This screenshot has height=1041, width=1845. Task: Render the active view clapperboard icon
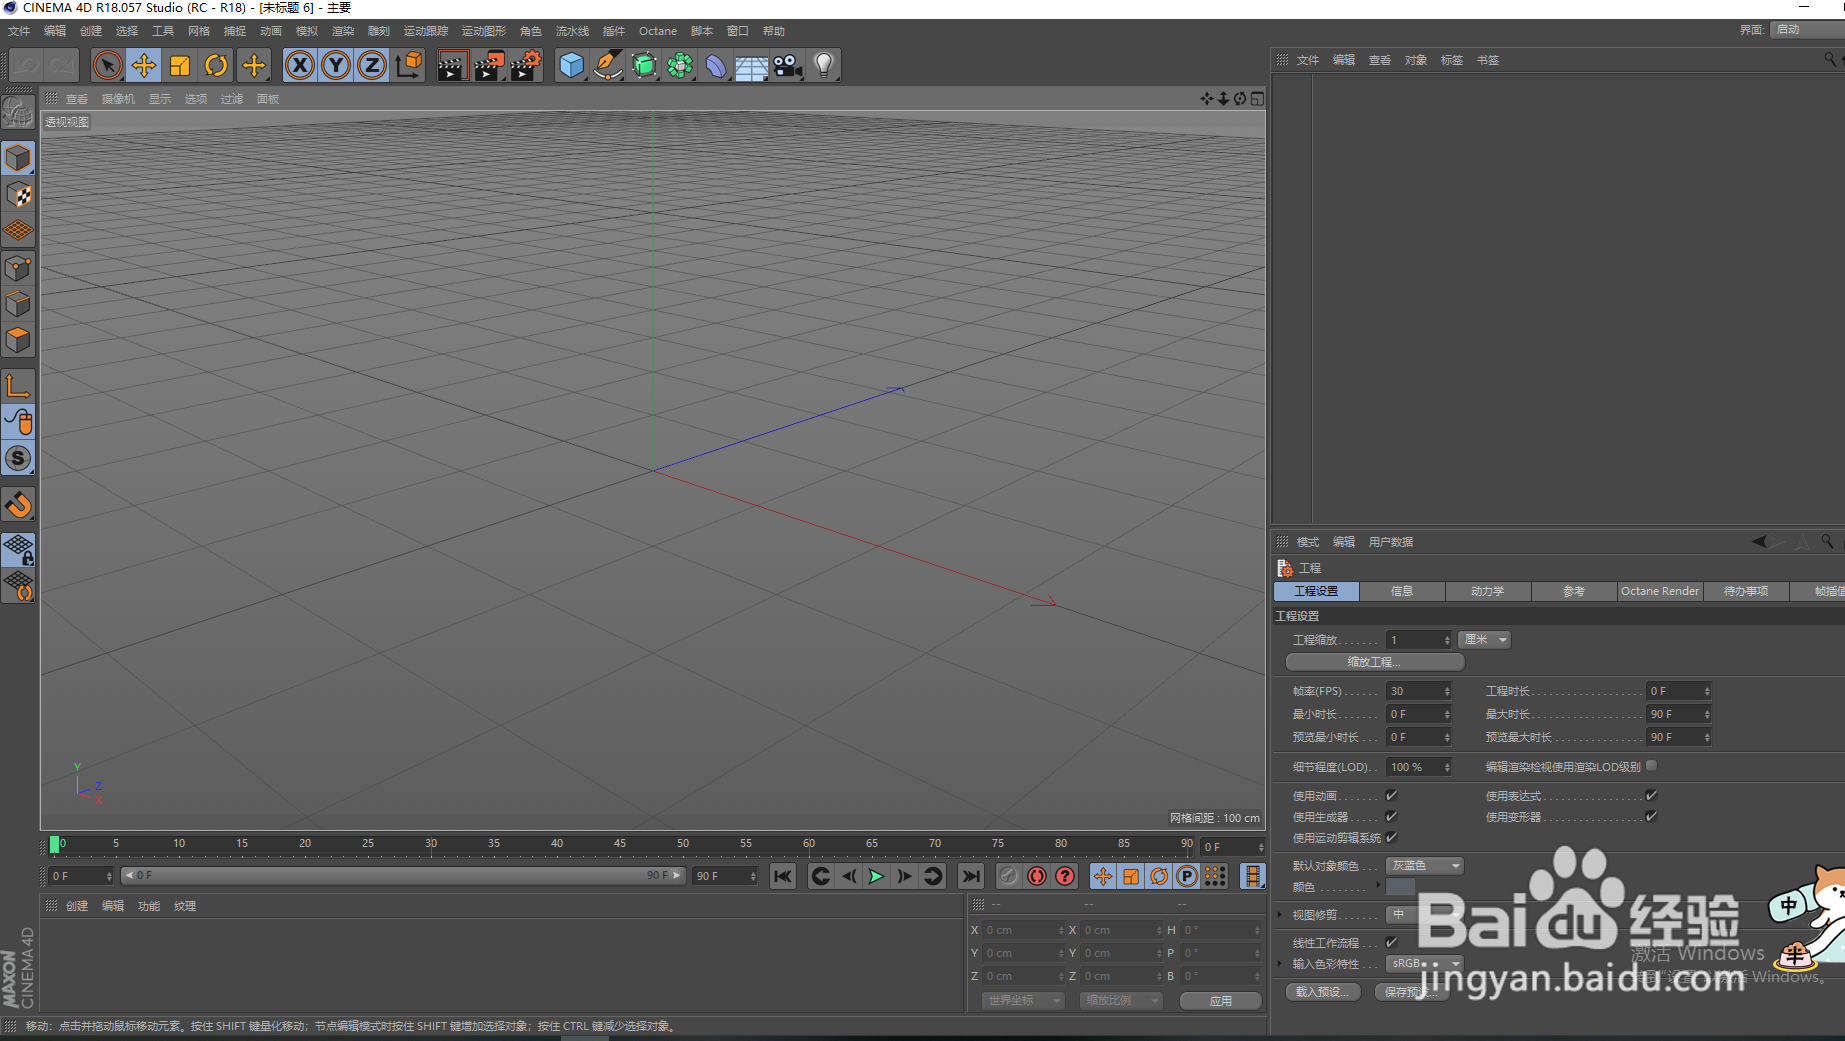coord(452,66)
